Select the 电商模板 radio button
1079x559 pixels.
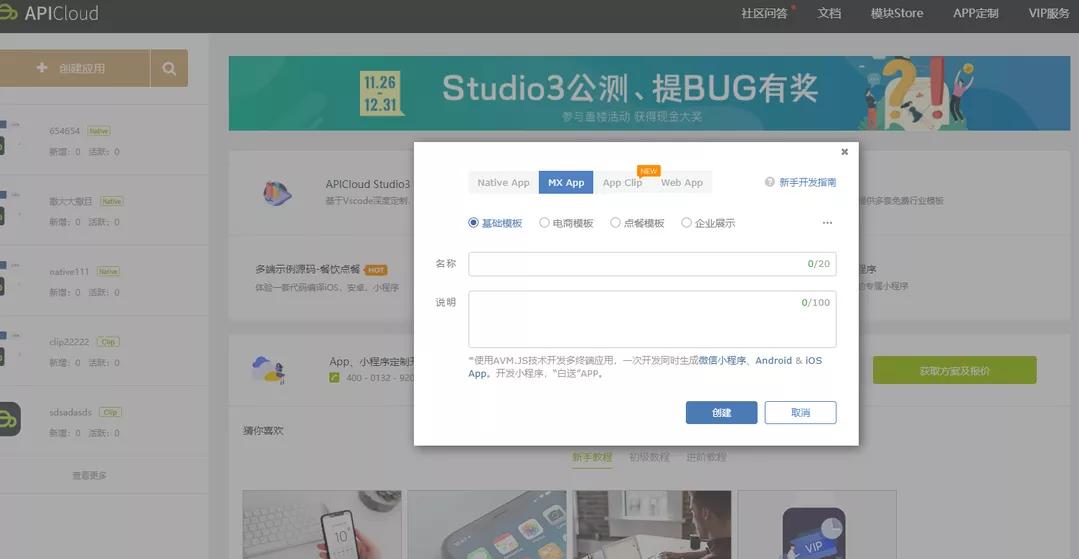pos(544,222)
